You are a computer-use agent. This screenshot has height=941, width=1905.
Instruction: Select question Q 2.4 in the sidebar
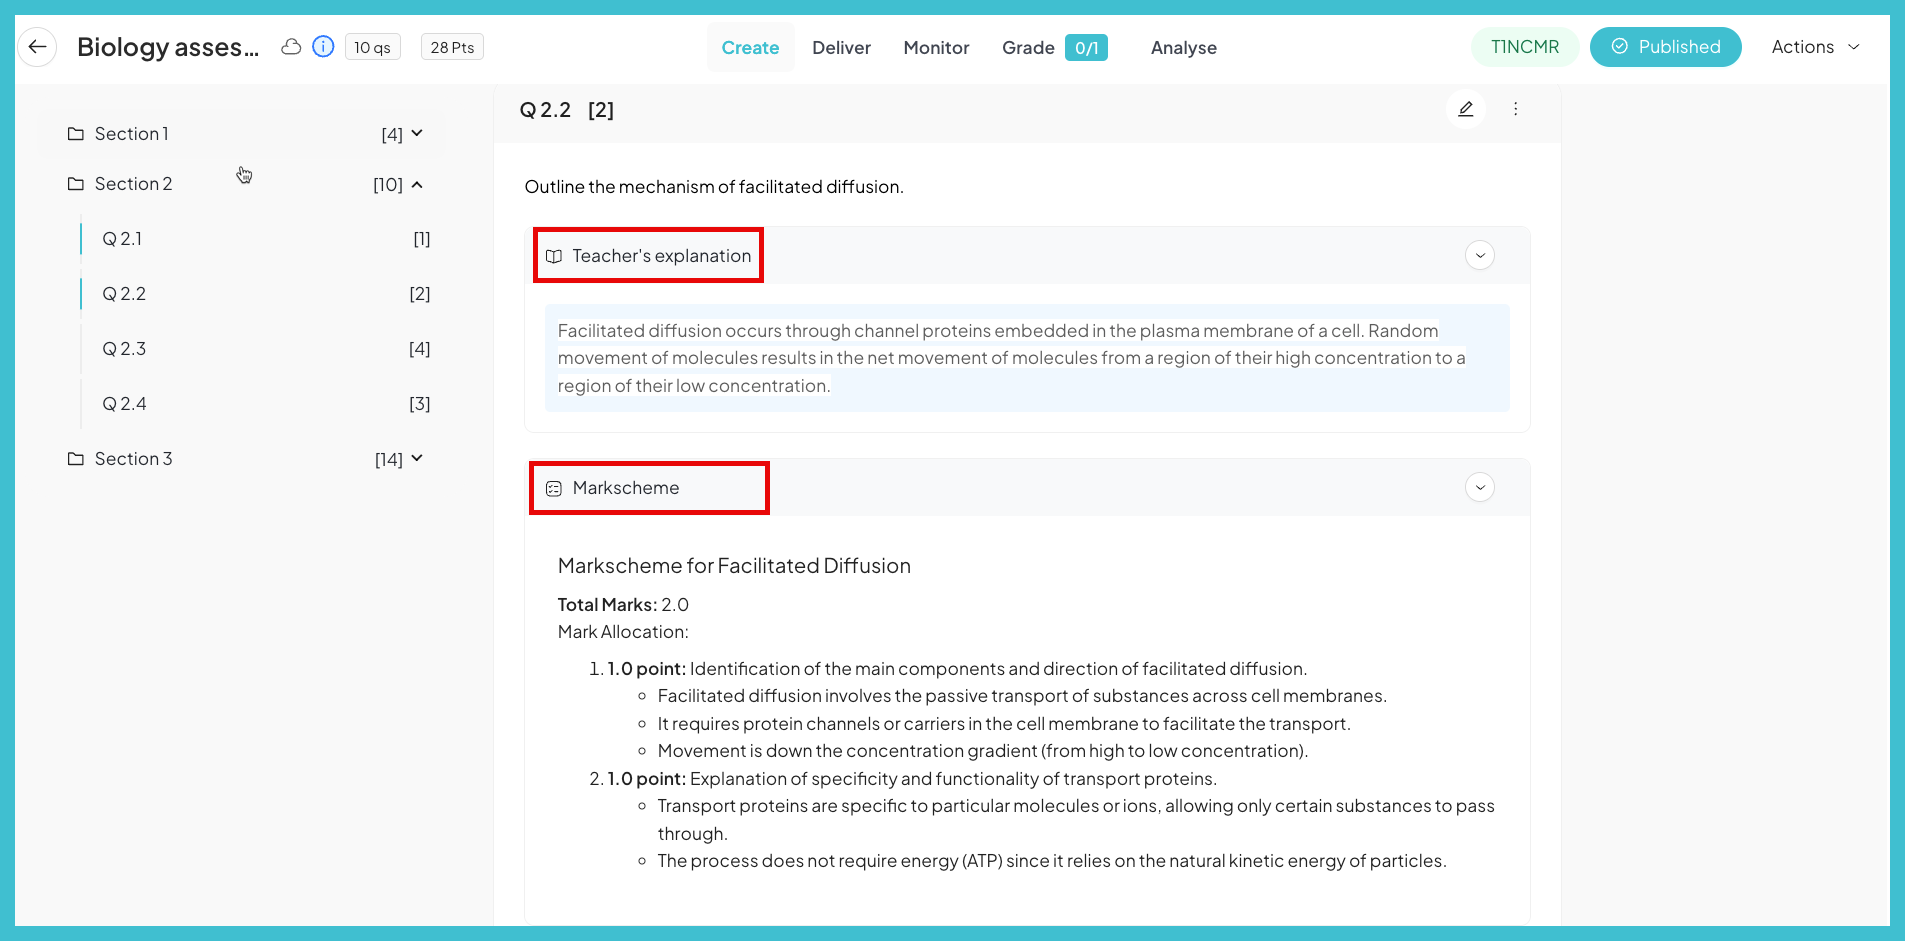pos(124,403)
